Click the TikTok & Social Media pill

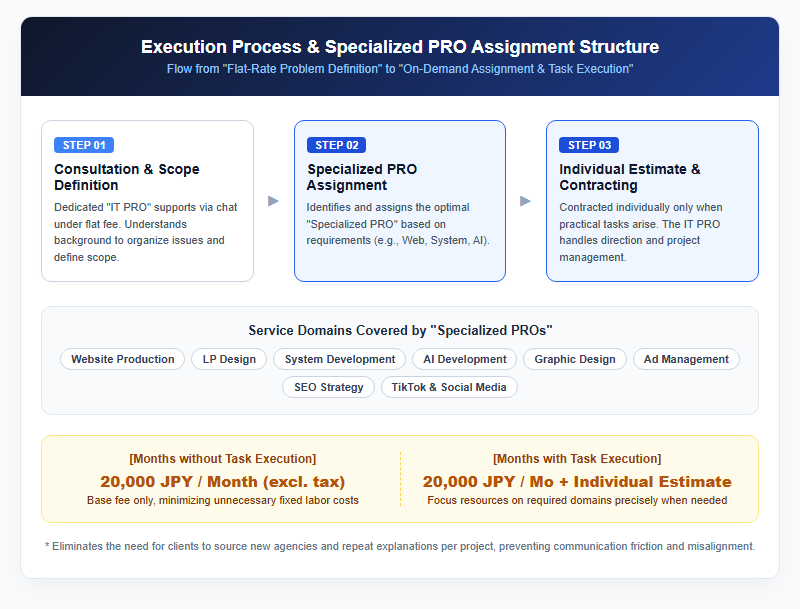click(x=449, y=387)
